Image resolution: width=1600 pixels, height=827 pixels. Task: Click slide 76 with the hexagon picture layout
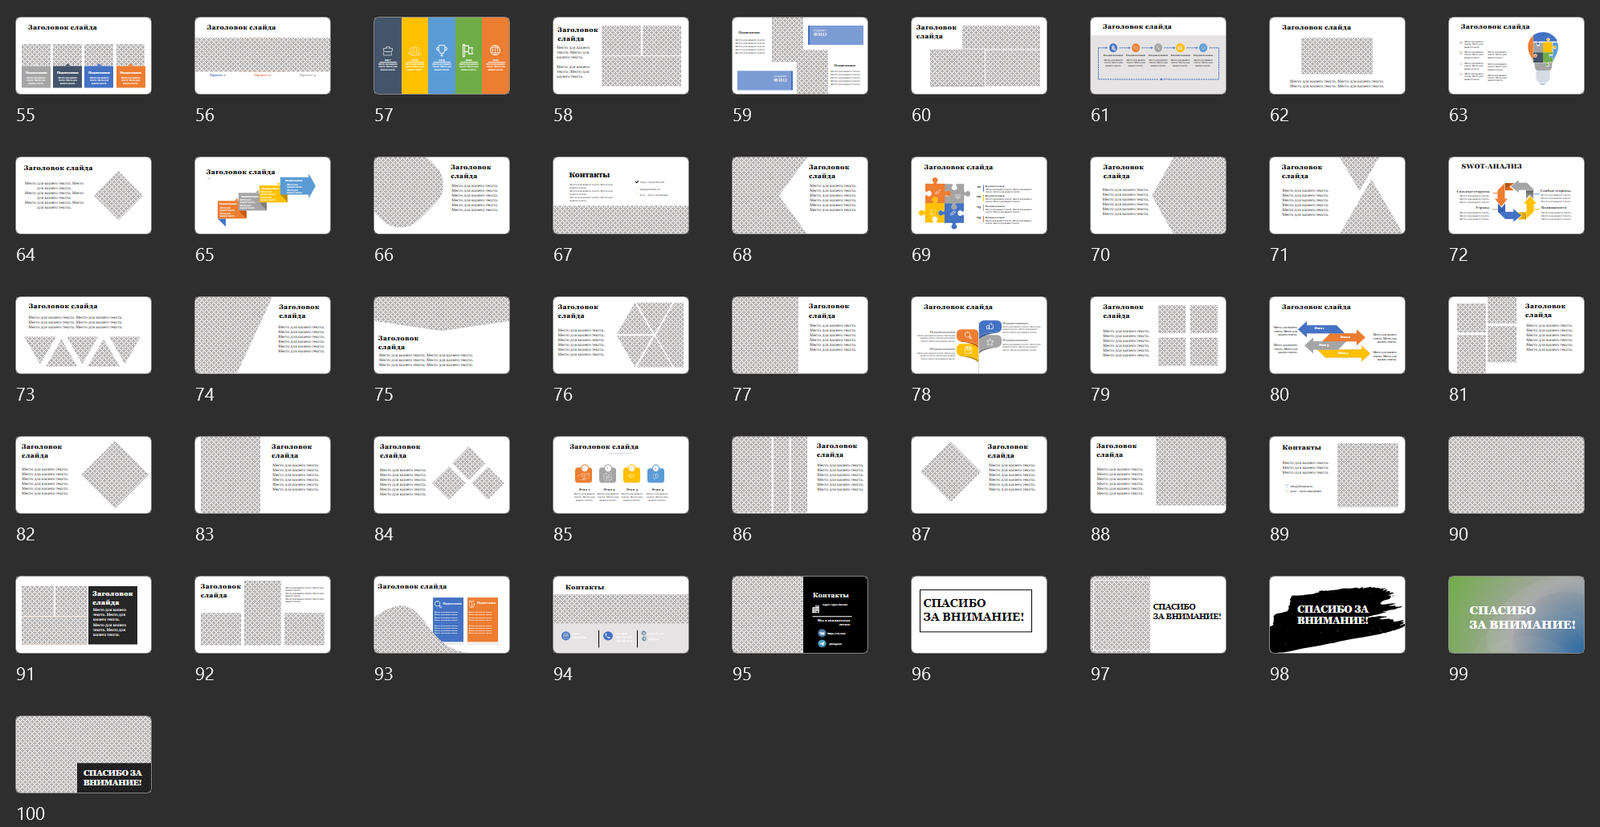620,335
